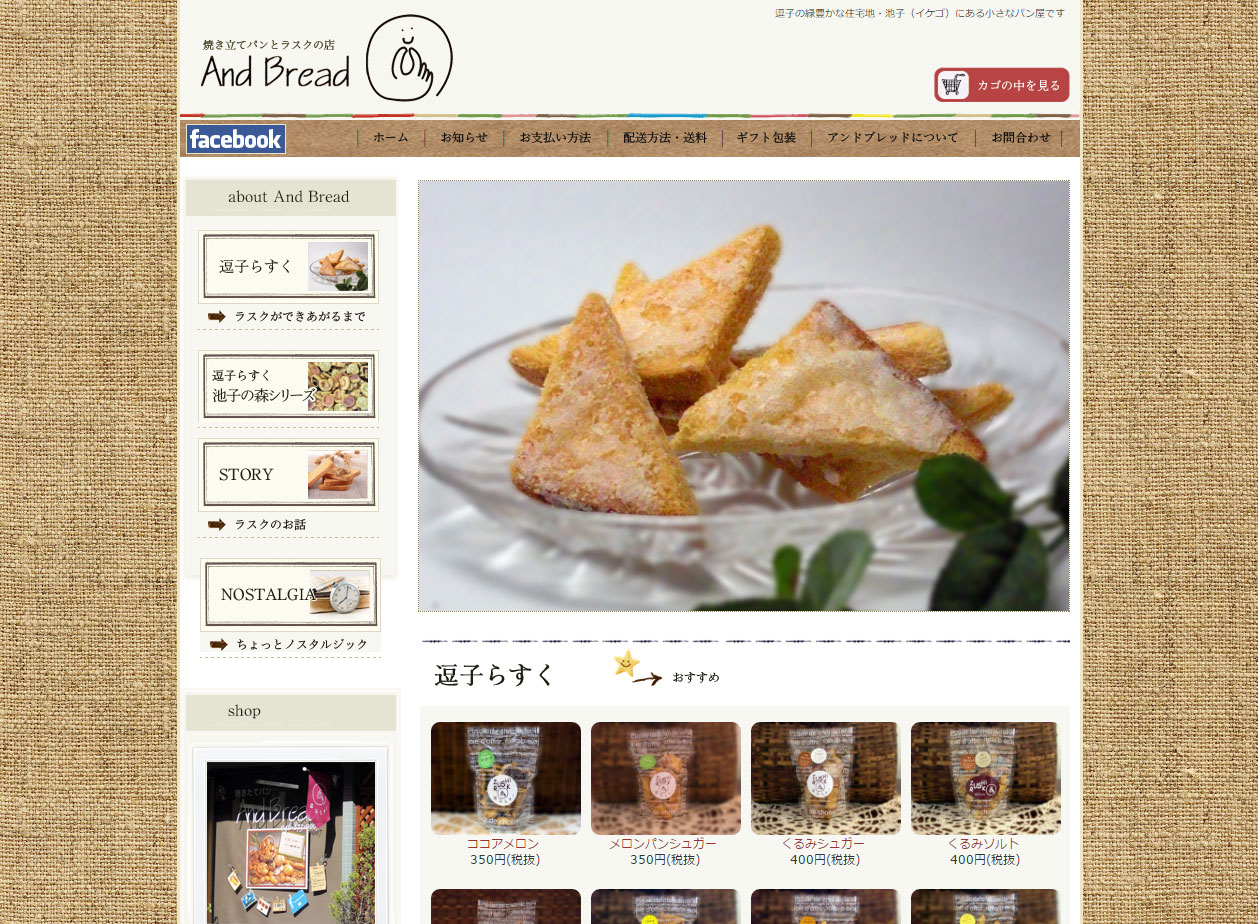Open お問合わせ contact page

(1021, 138)
